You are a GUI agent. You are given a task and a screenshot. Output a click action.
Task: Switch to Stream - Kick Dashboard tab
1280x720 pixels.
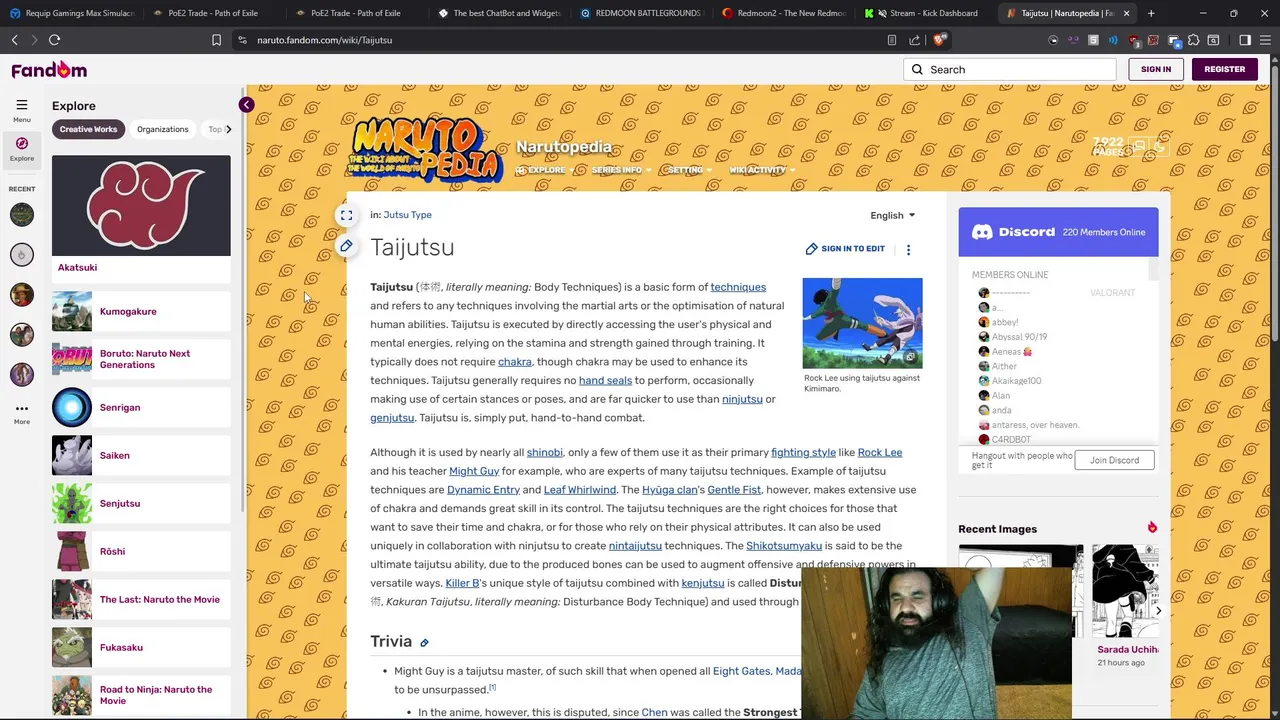point(925,13)
